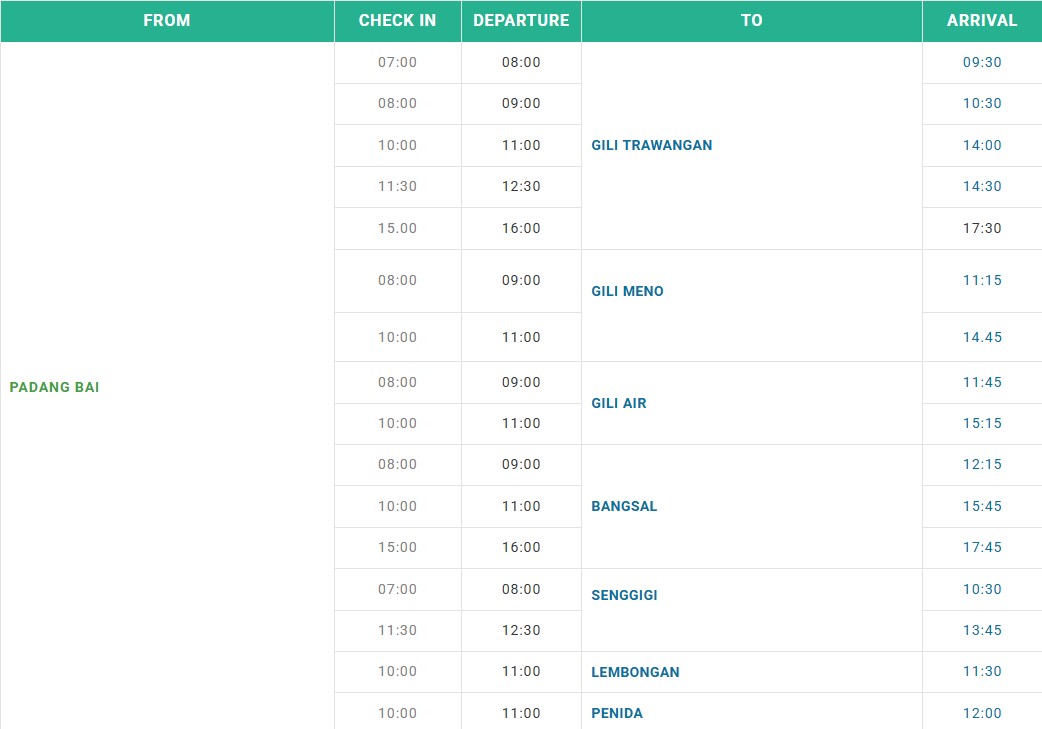Select the PENIDA destination link
Viewport: 1042px width, 729px height.
617,713
